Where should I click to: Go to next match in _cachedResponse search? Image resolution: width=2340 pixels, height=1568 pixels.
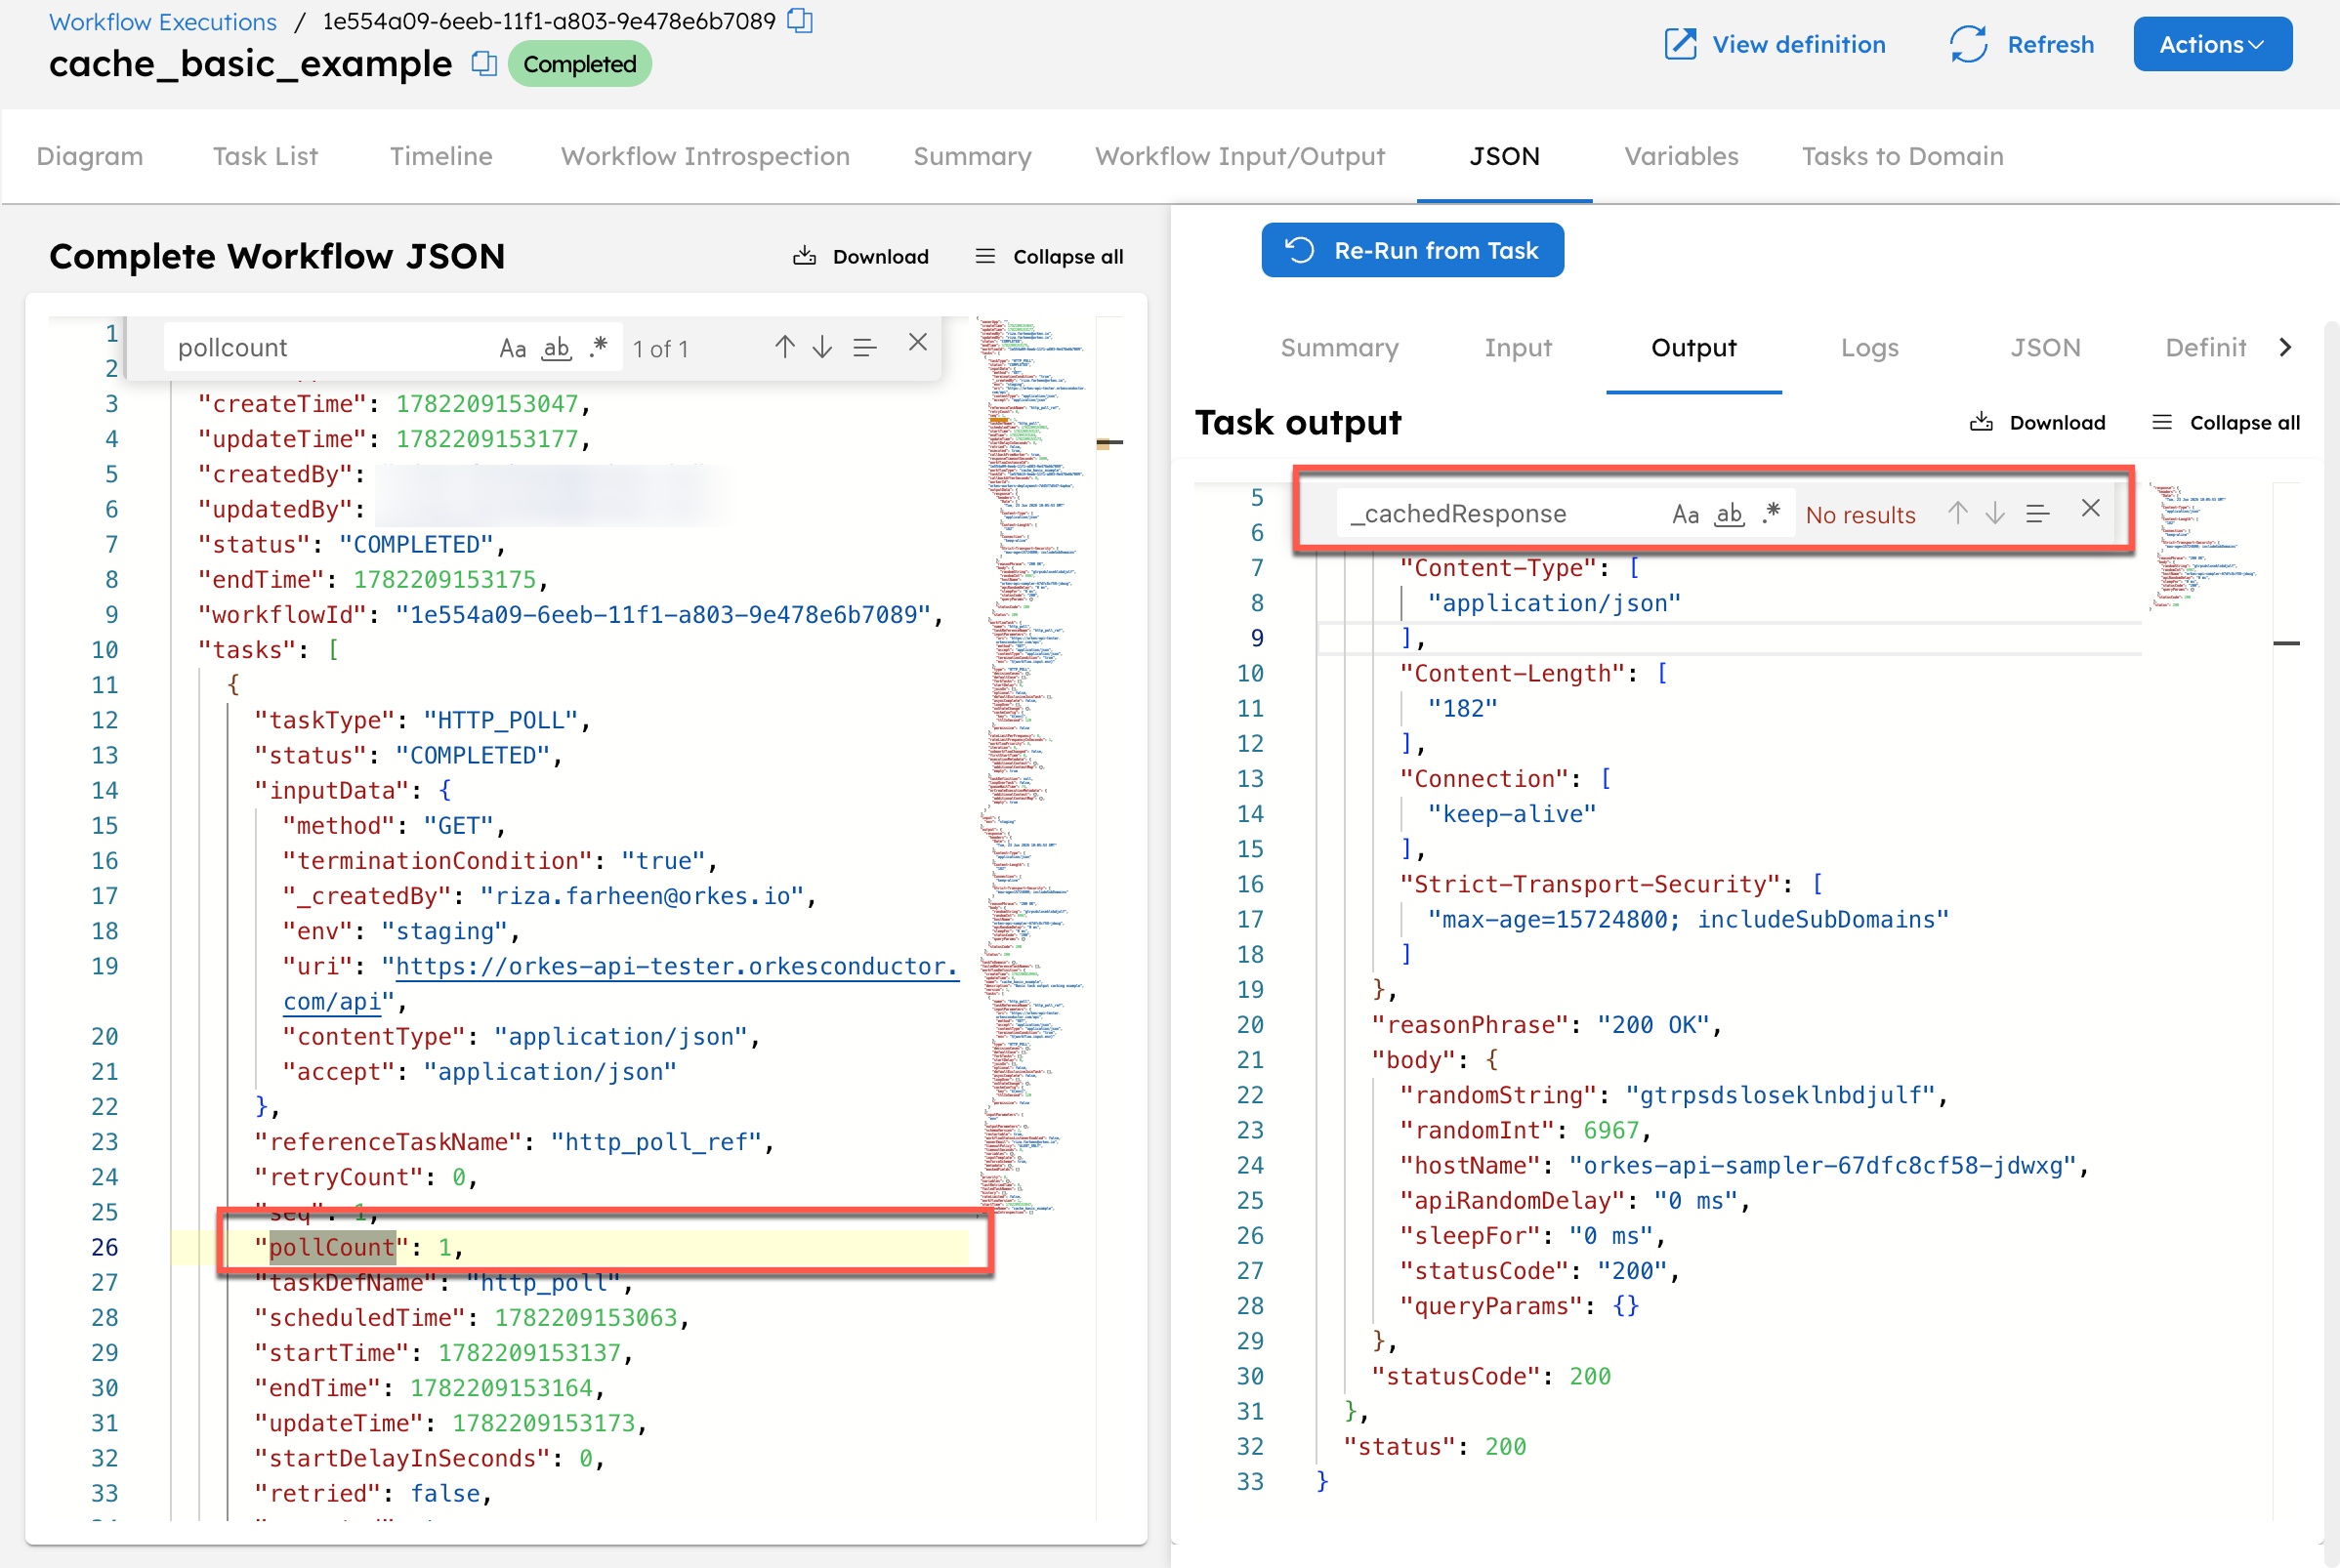[1995, 513]
